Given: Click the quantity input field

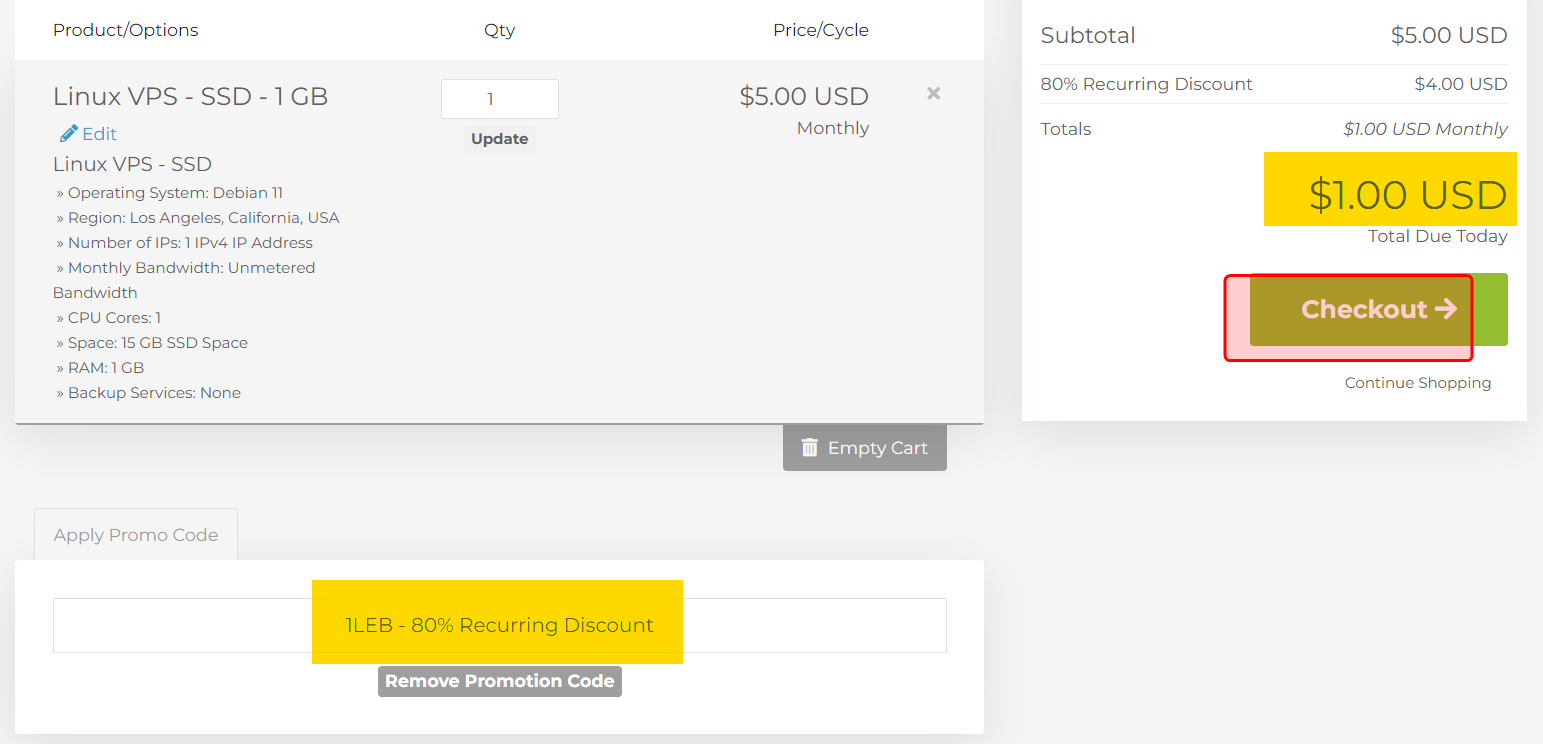Looking at the screenshot, I should click(x=499, y=99).
